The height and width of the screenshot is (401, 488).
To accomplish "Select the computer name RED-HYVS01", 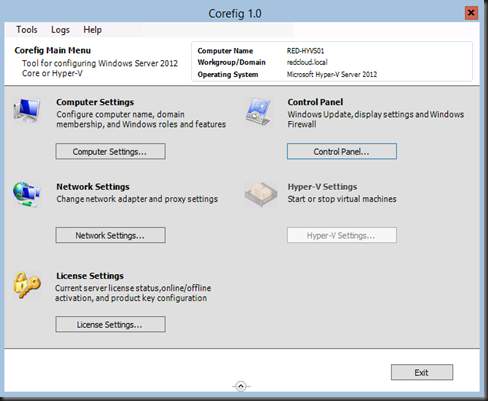I will pyautogui.click(x=305, y=51).
